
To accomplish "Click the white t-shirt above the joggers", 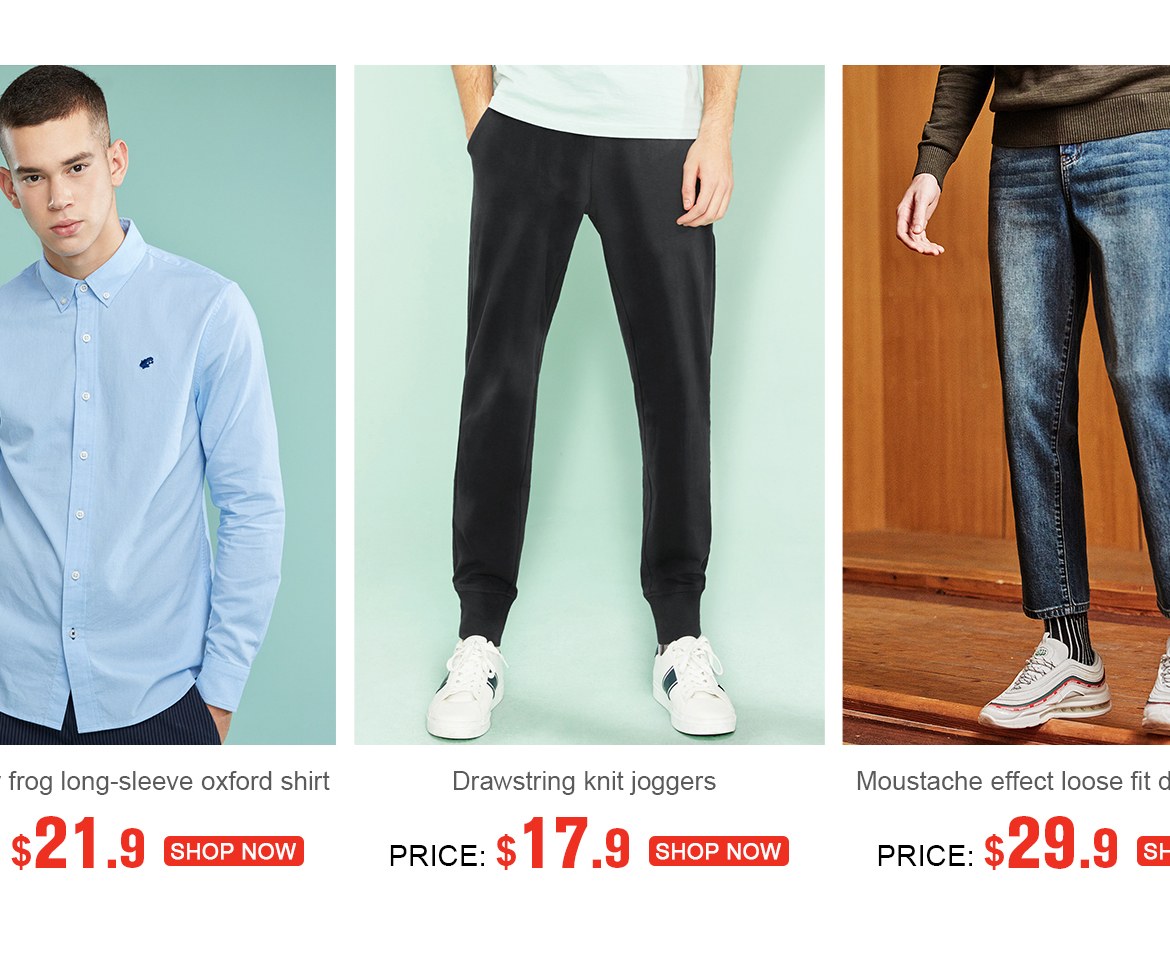I will [598, 100].
